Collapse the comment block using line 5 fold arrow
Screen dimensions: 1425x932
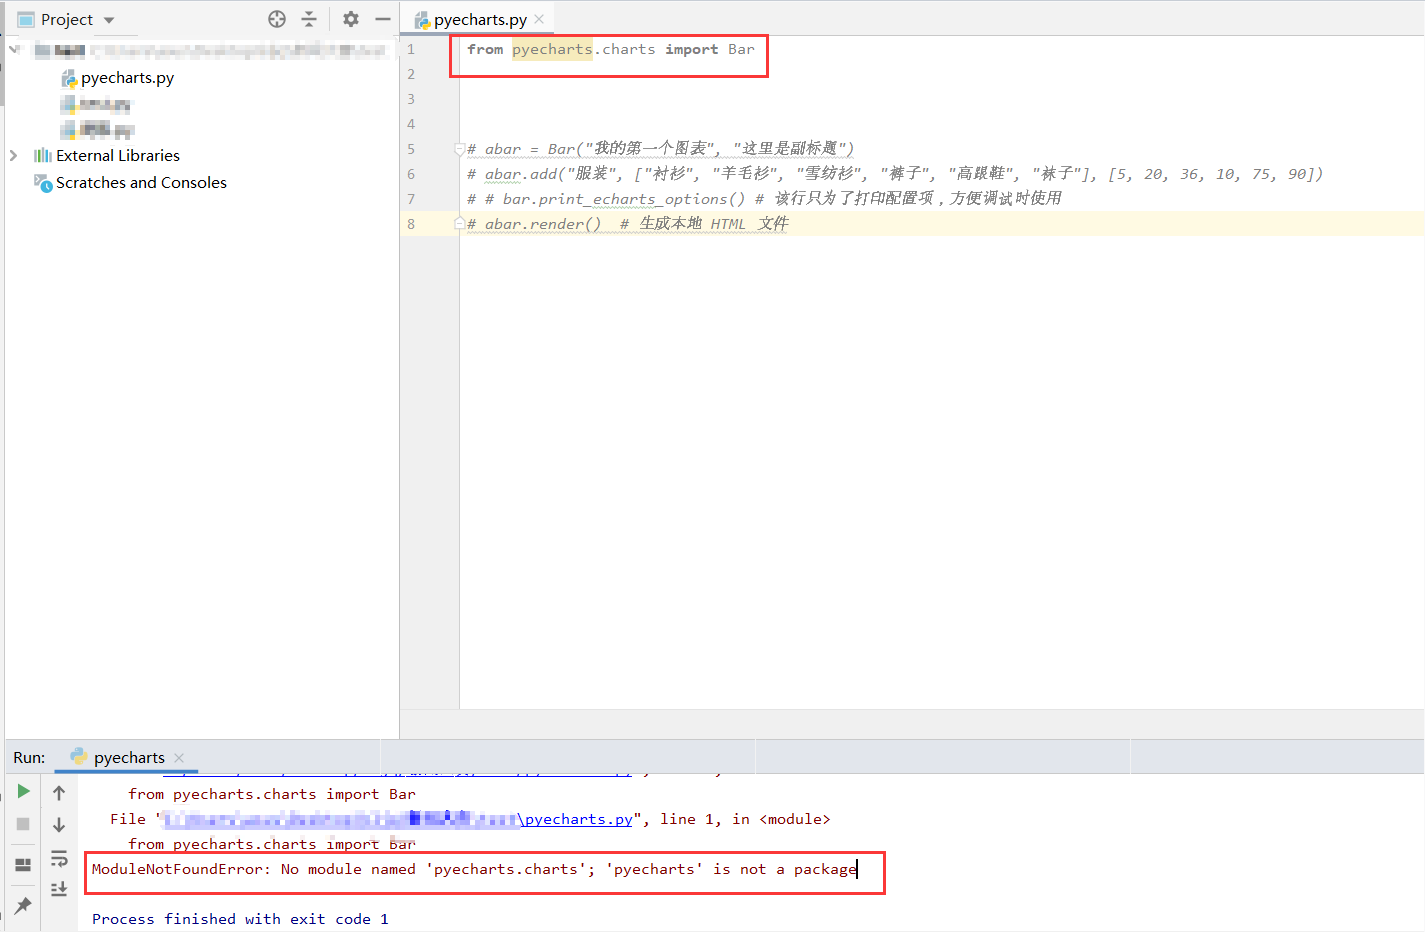pos(458,148)
